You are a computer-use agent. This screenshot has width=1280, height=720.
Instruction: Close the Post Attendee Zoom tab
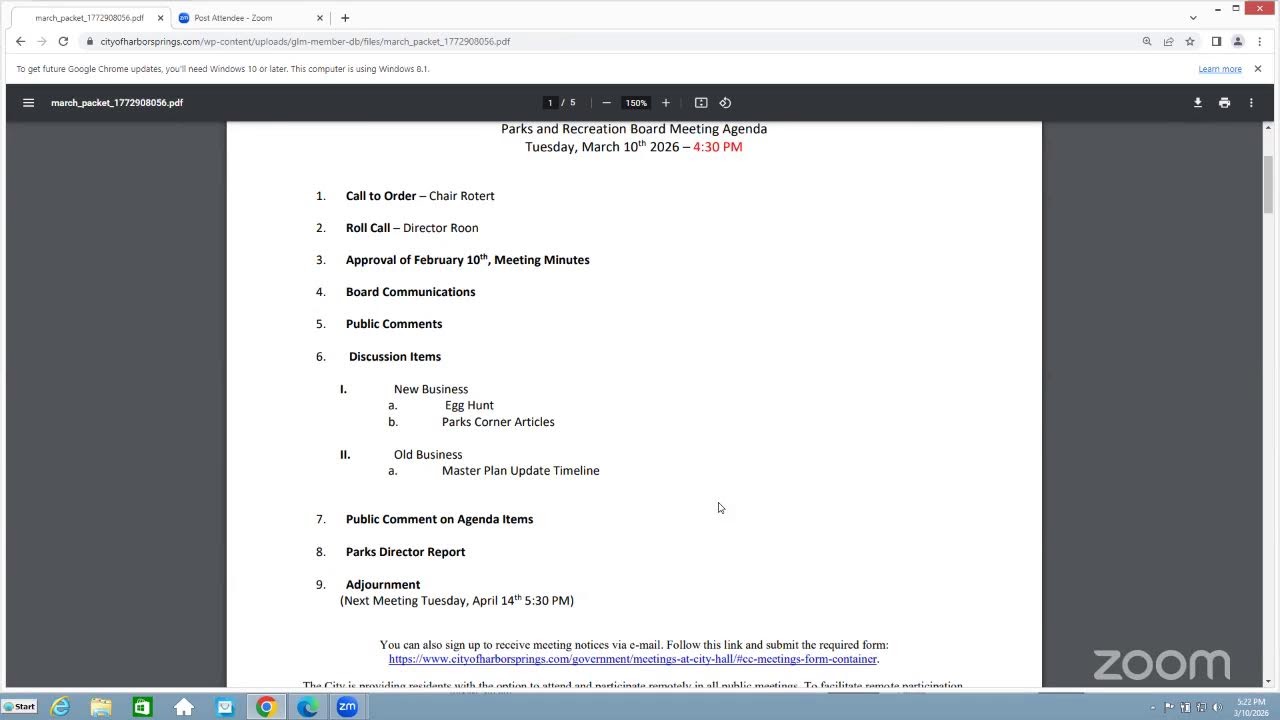pyautogui.click(x=320, y=18)
